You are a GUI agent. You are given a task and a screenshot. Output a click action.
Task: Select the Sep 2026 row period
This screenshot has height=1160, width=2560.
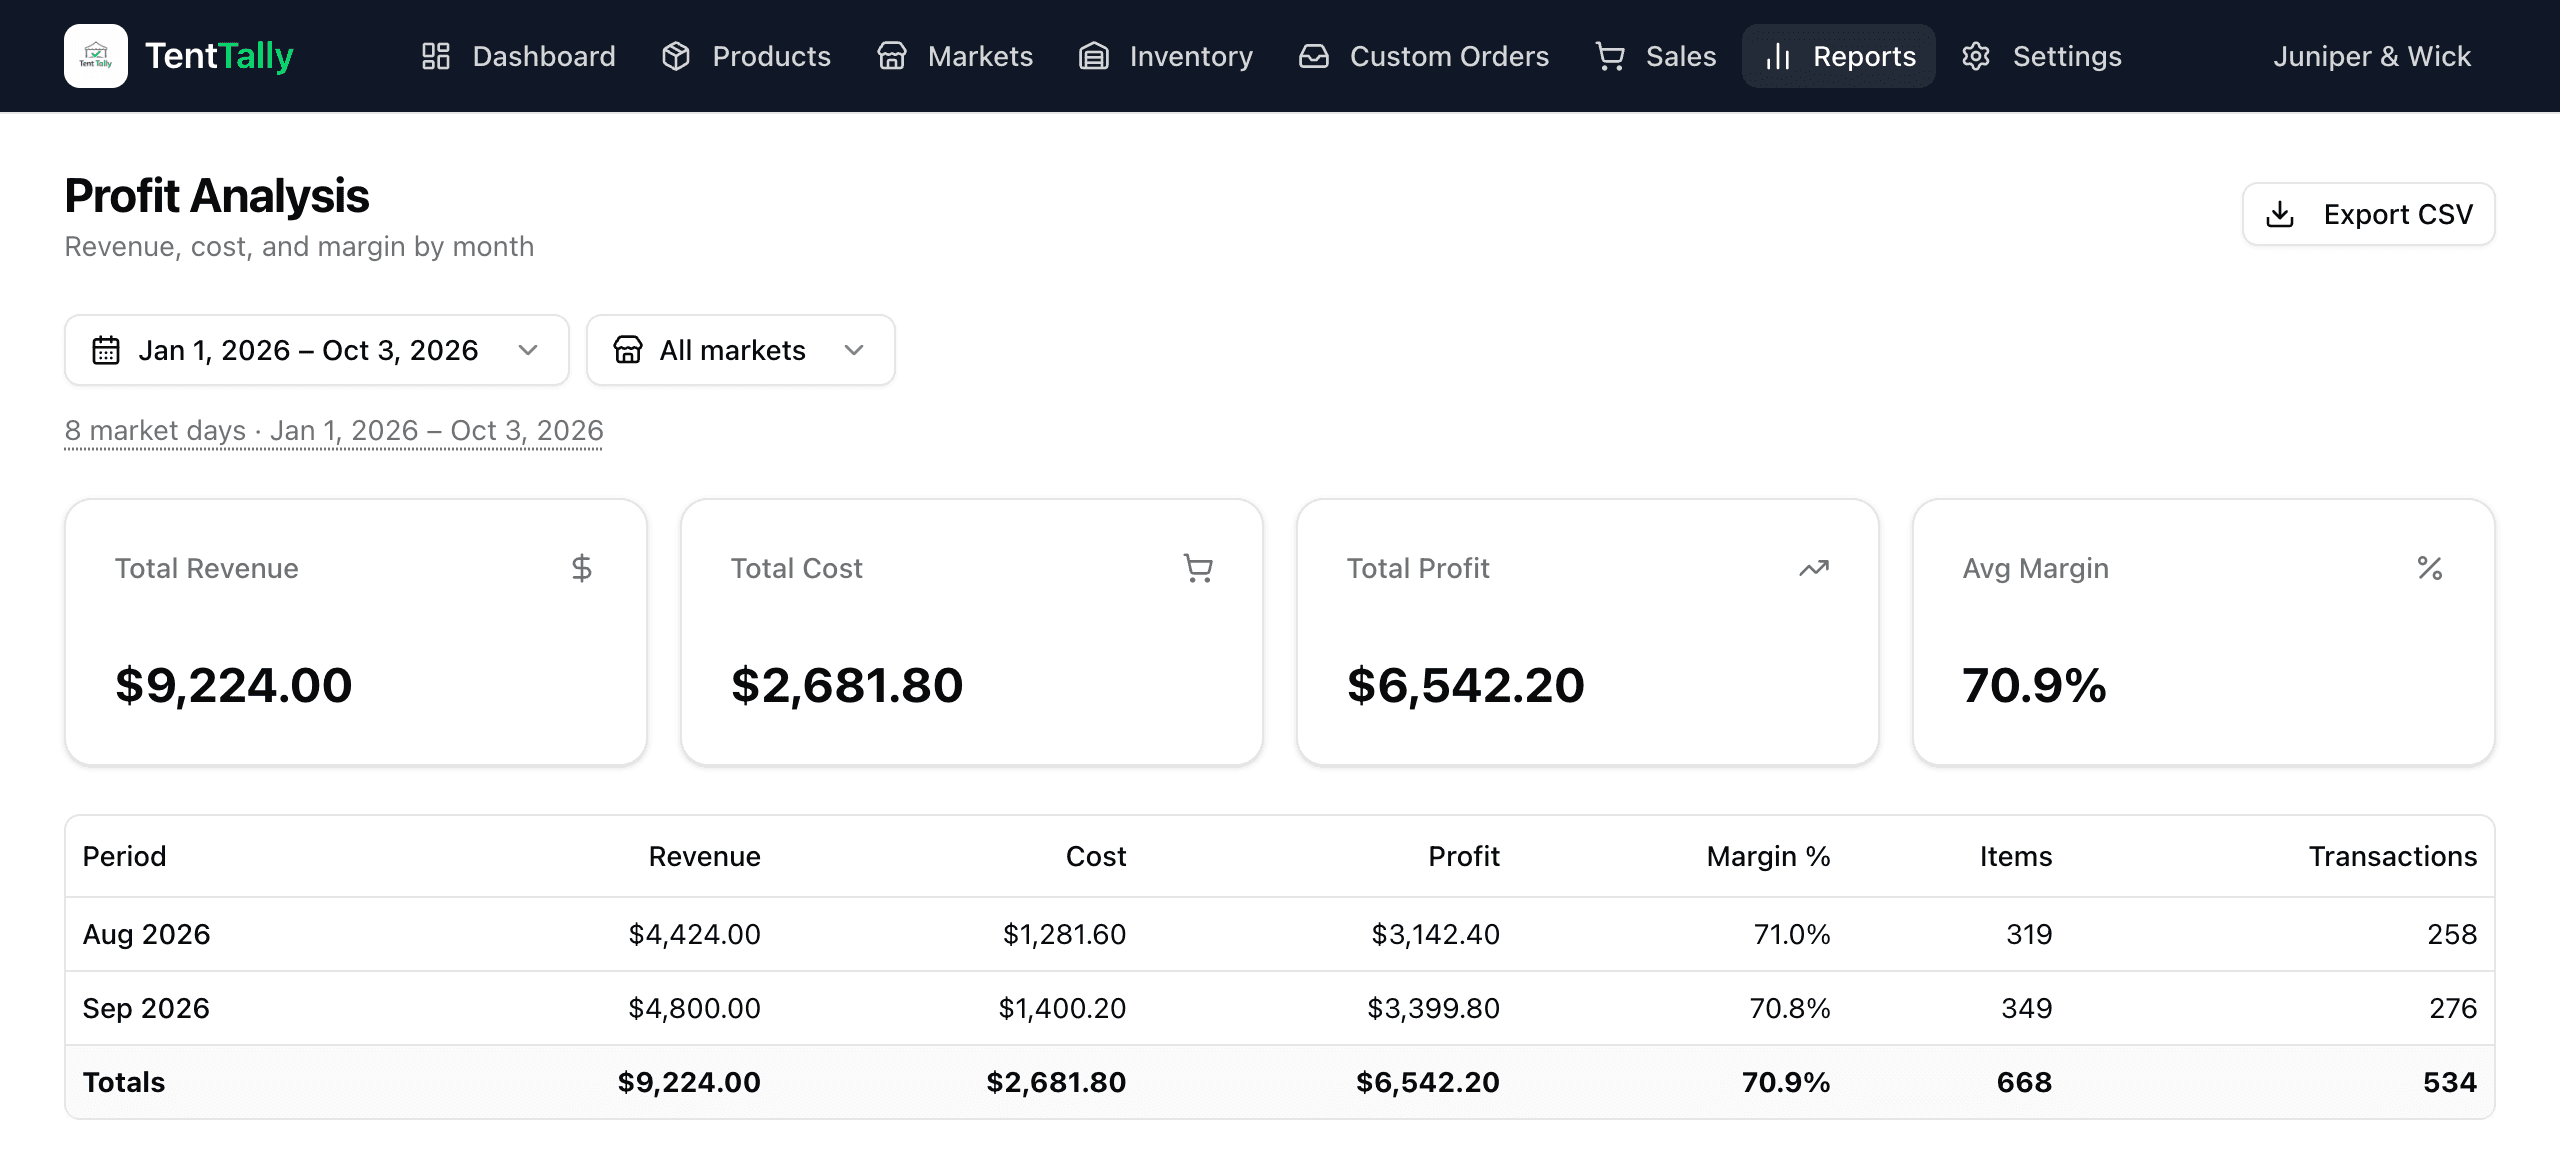click(x=147, y=1008)
